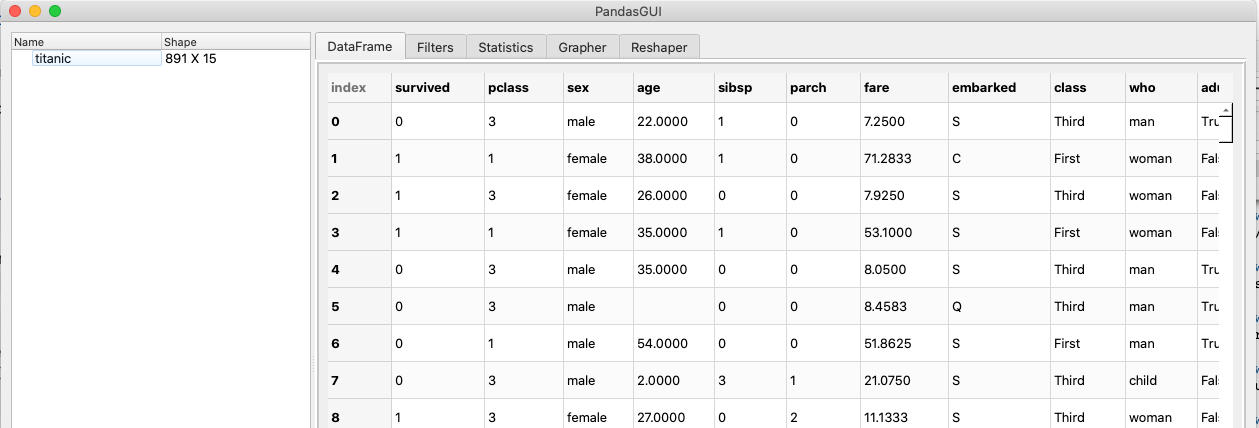This screenshot has height=428, width=1259.
Task: Click the Shape column header in the sidebar
Action: tap(235, 42)
